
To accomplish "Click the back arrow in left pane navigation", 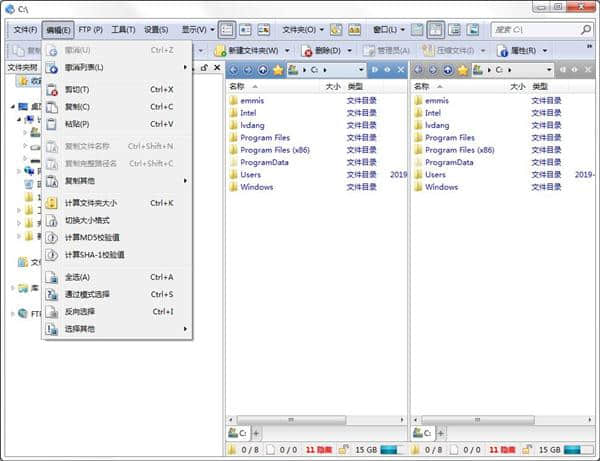I will [233, 70].
